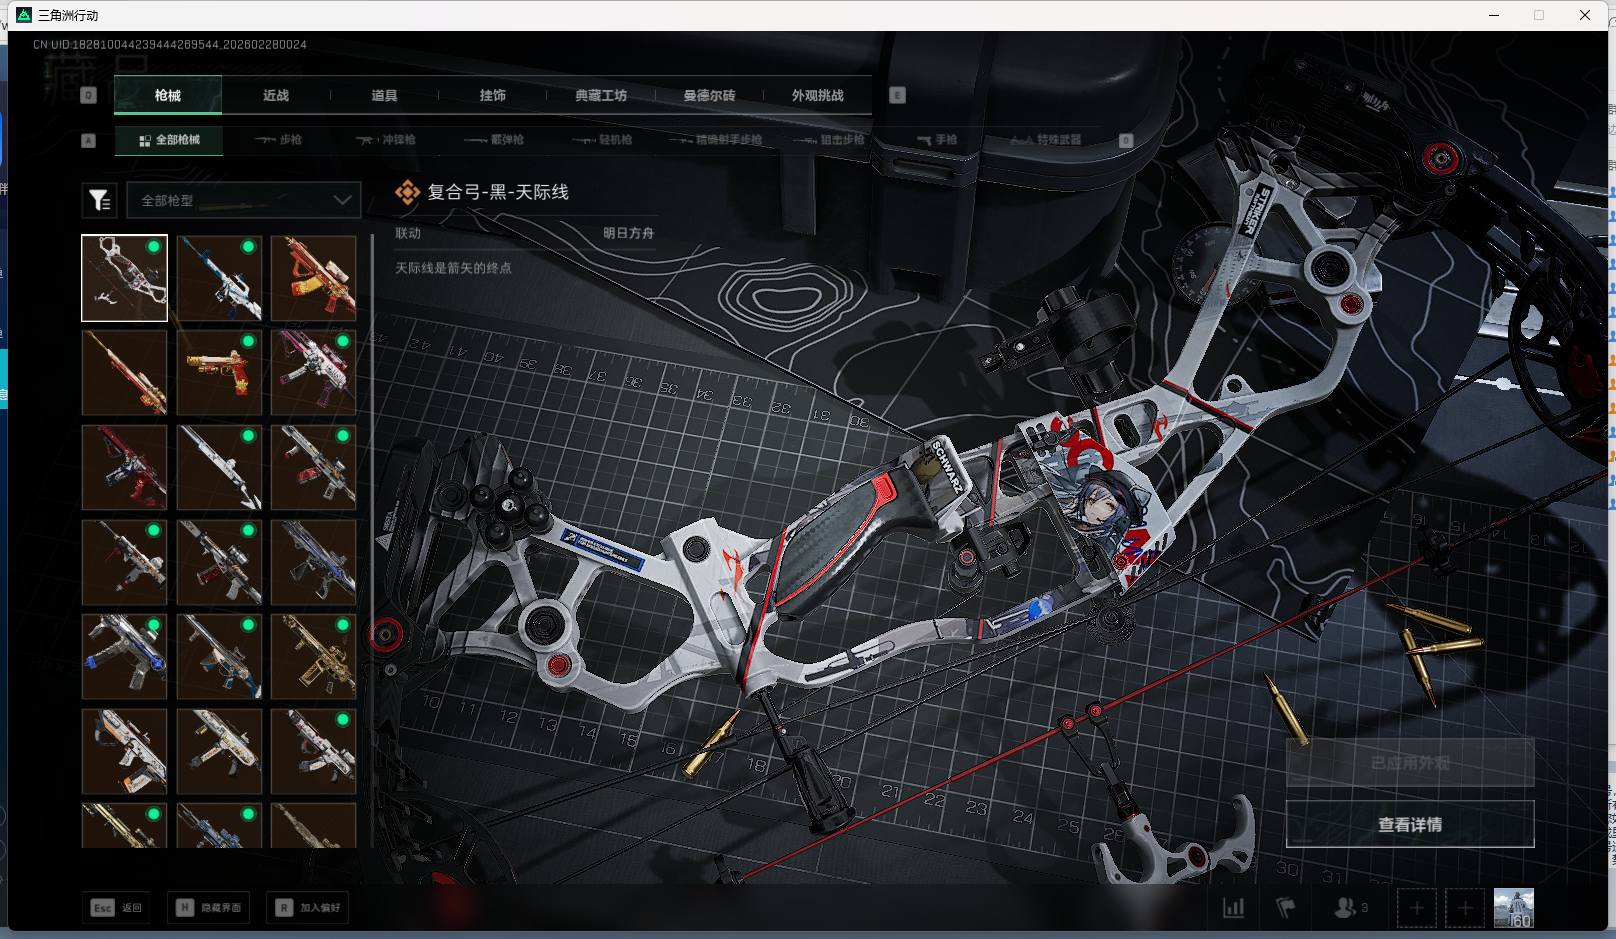Add a teammate via the first plus slot
The height and width of the screenshot is (939, 1616).
point(1416,908)
